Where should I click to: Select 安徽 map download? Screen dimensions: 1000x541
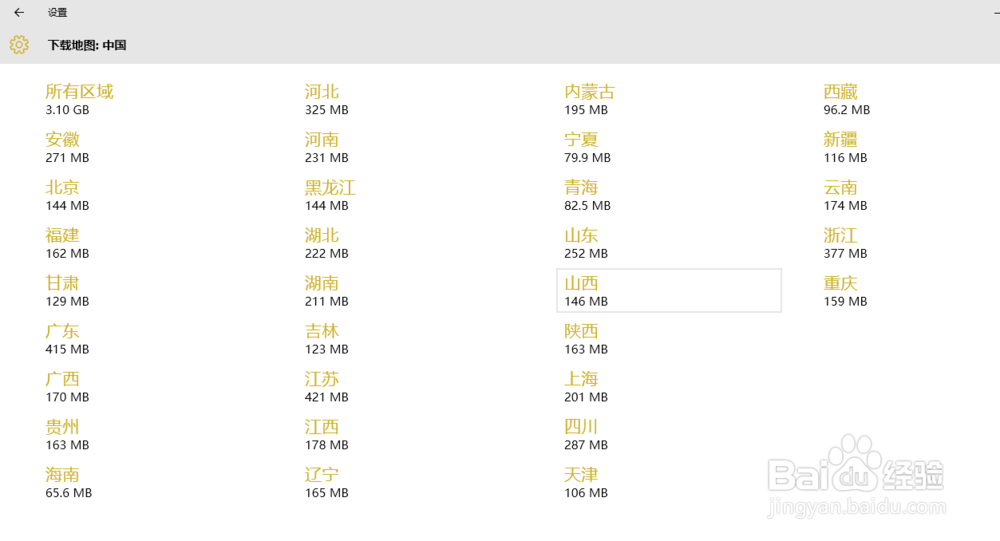point(67,147)
